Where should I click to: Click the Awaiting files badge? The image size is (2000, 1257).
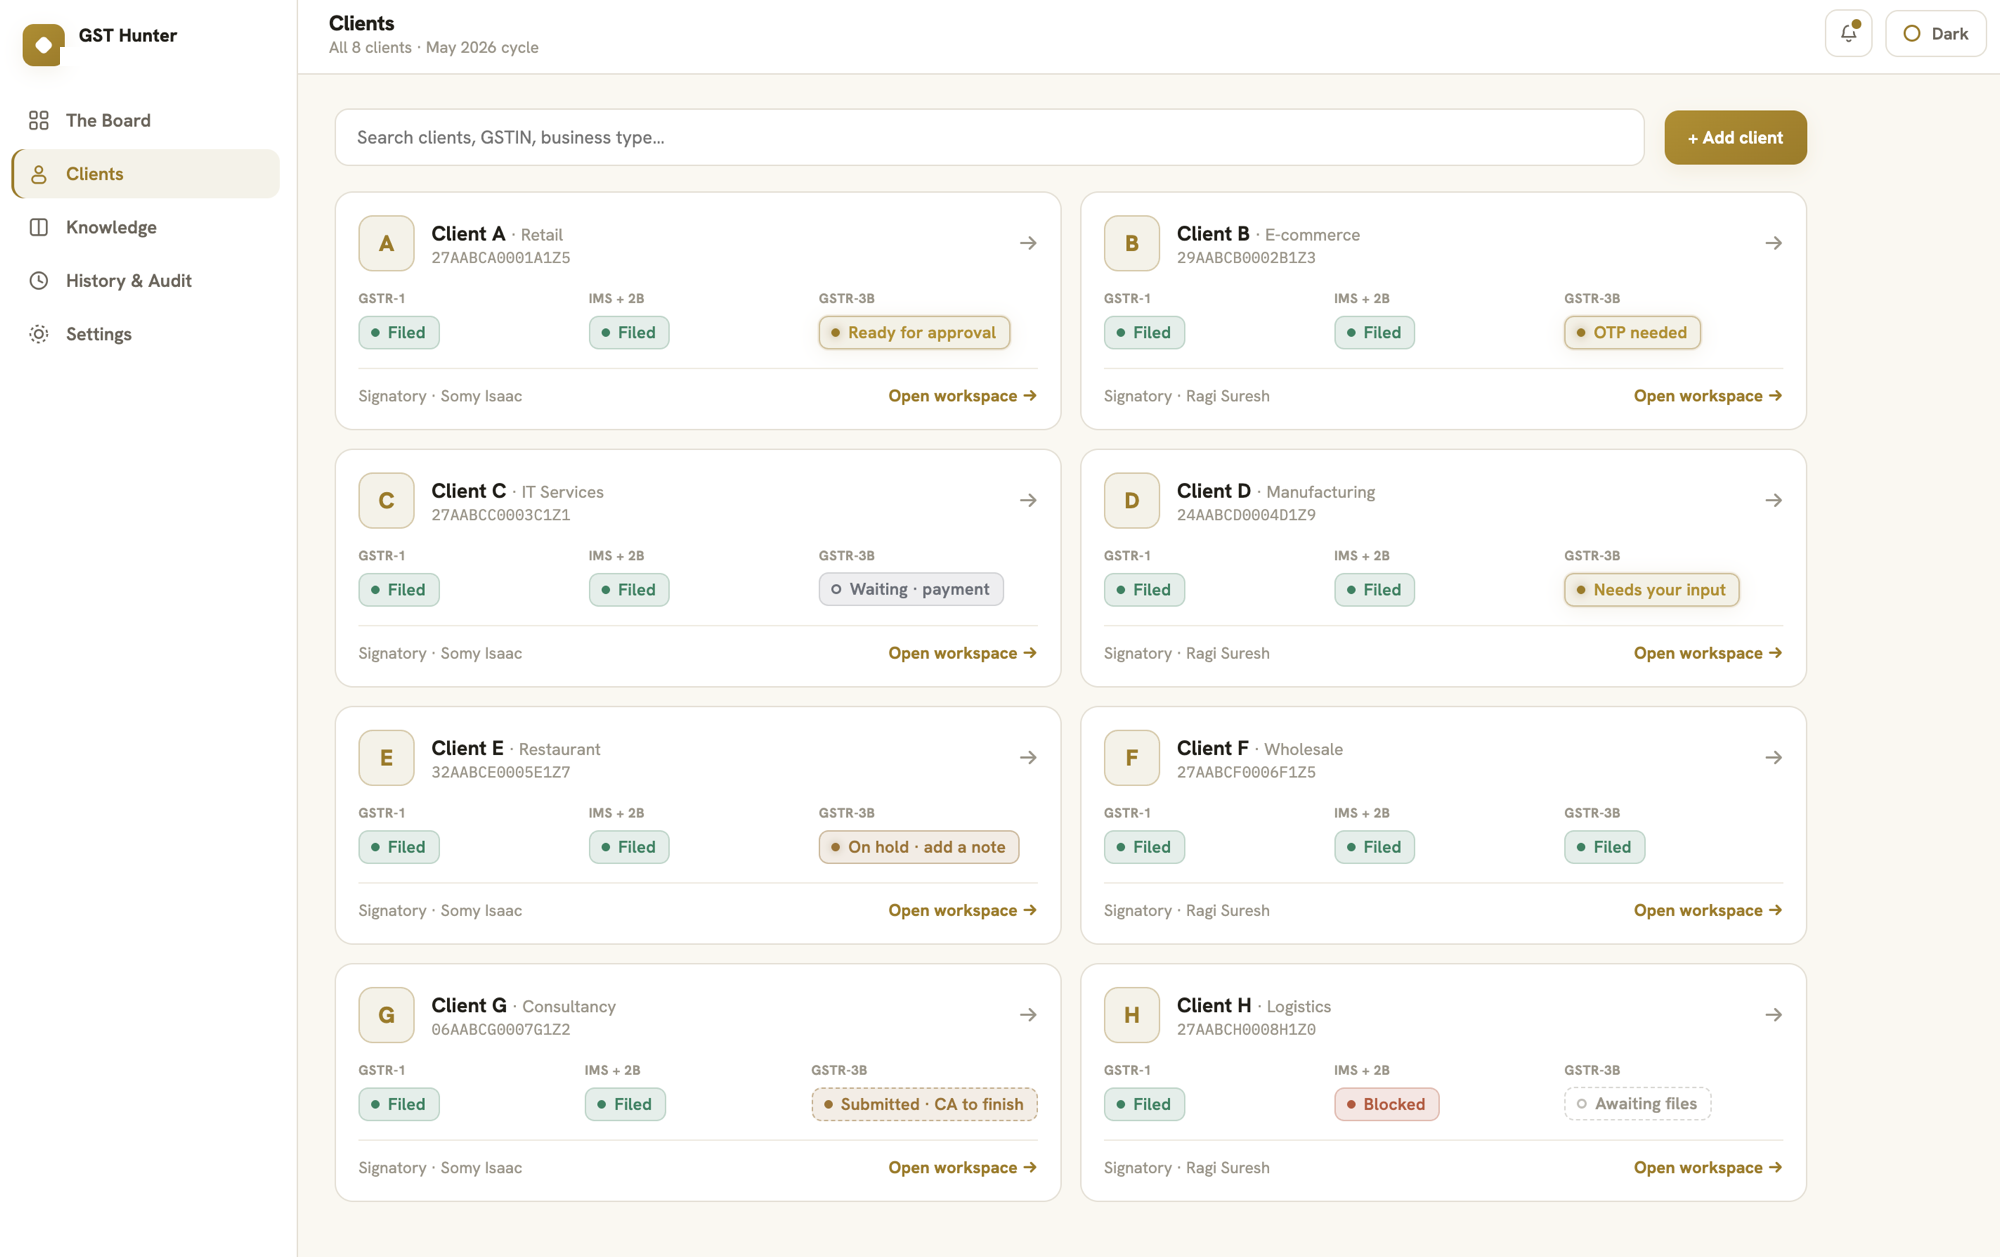pos(1637,1104)
